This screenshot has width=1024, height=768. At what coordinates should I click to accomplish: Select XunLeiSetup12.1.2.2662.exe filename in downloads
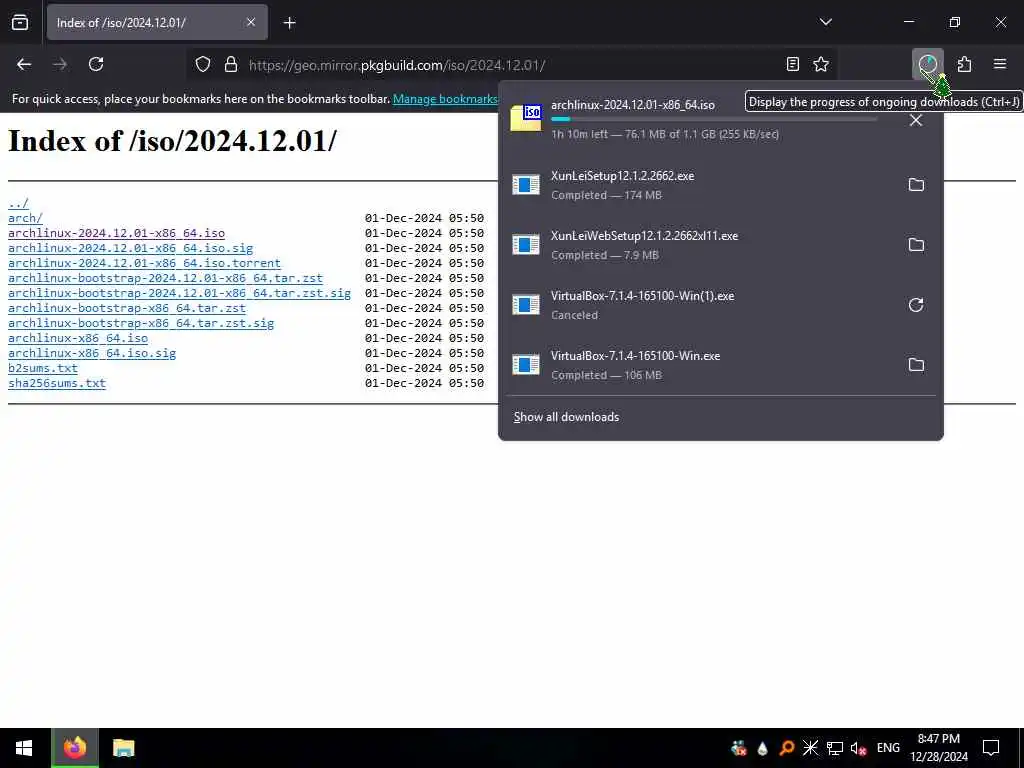(x=622, y=176)
